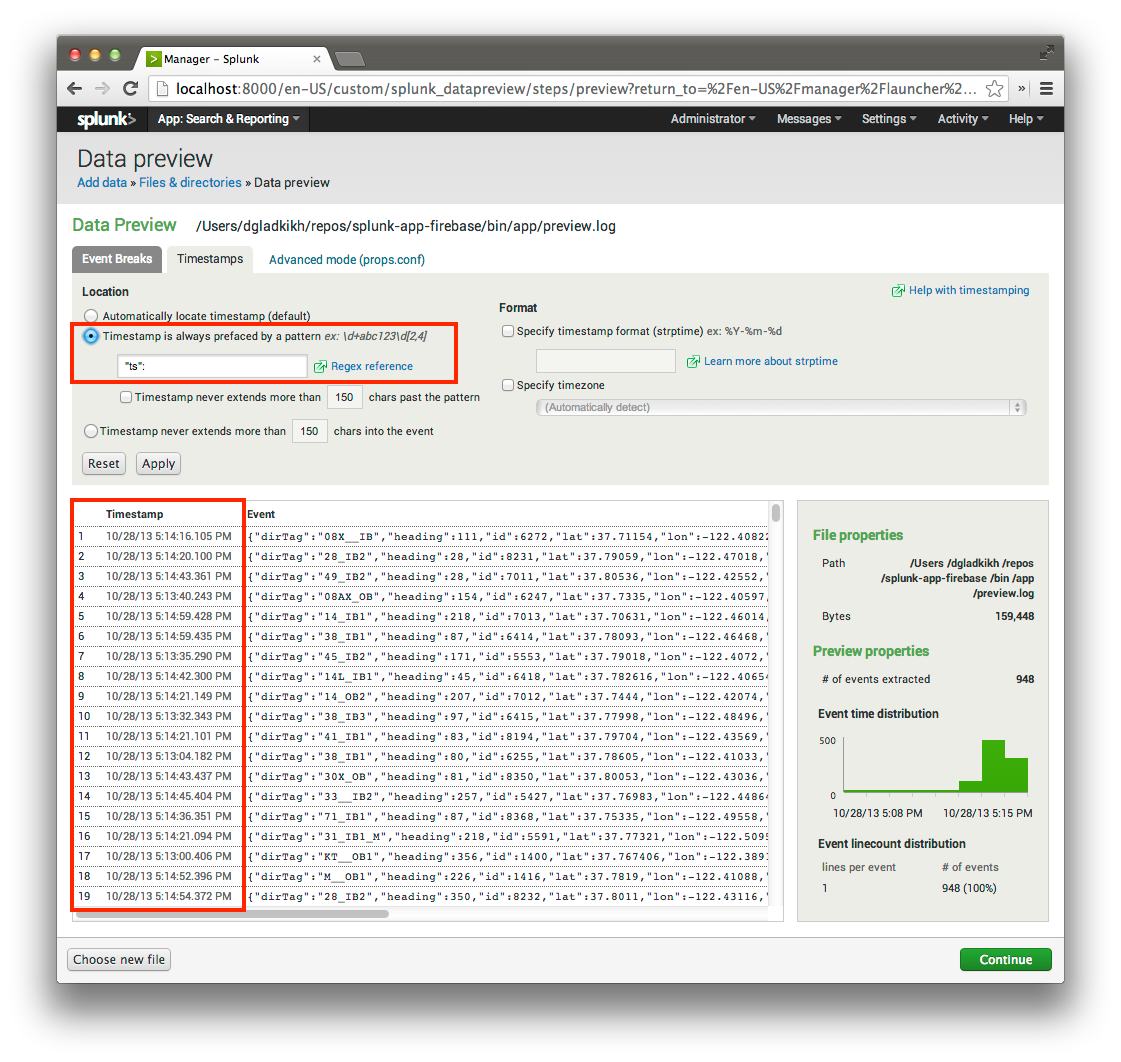
Task: Click row 10 timestamp 5:13:32.343 PM
Action: point(169,717)
